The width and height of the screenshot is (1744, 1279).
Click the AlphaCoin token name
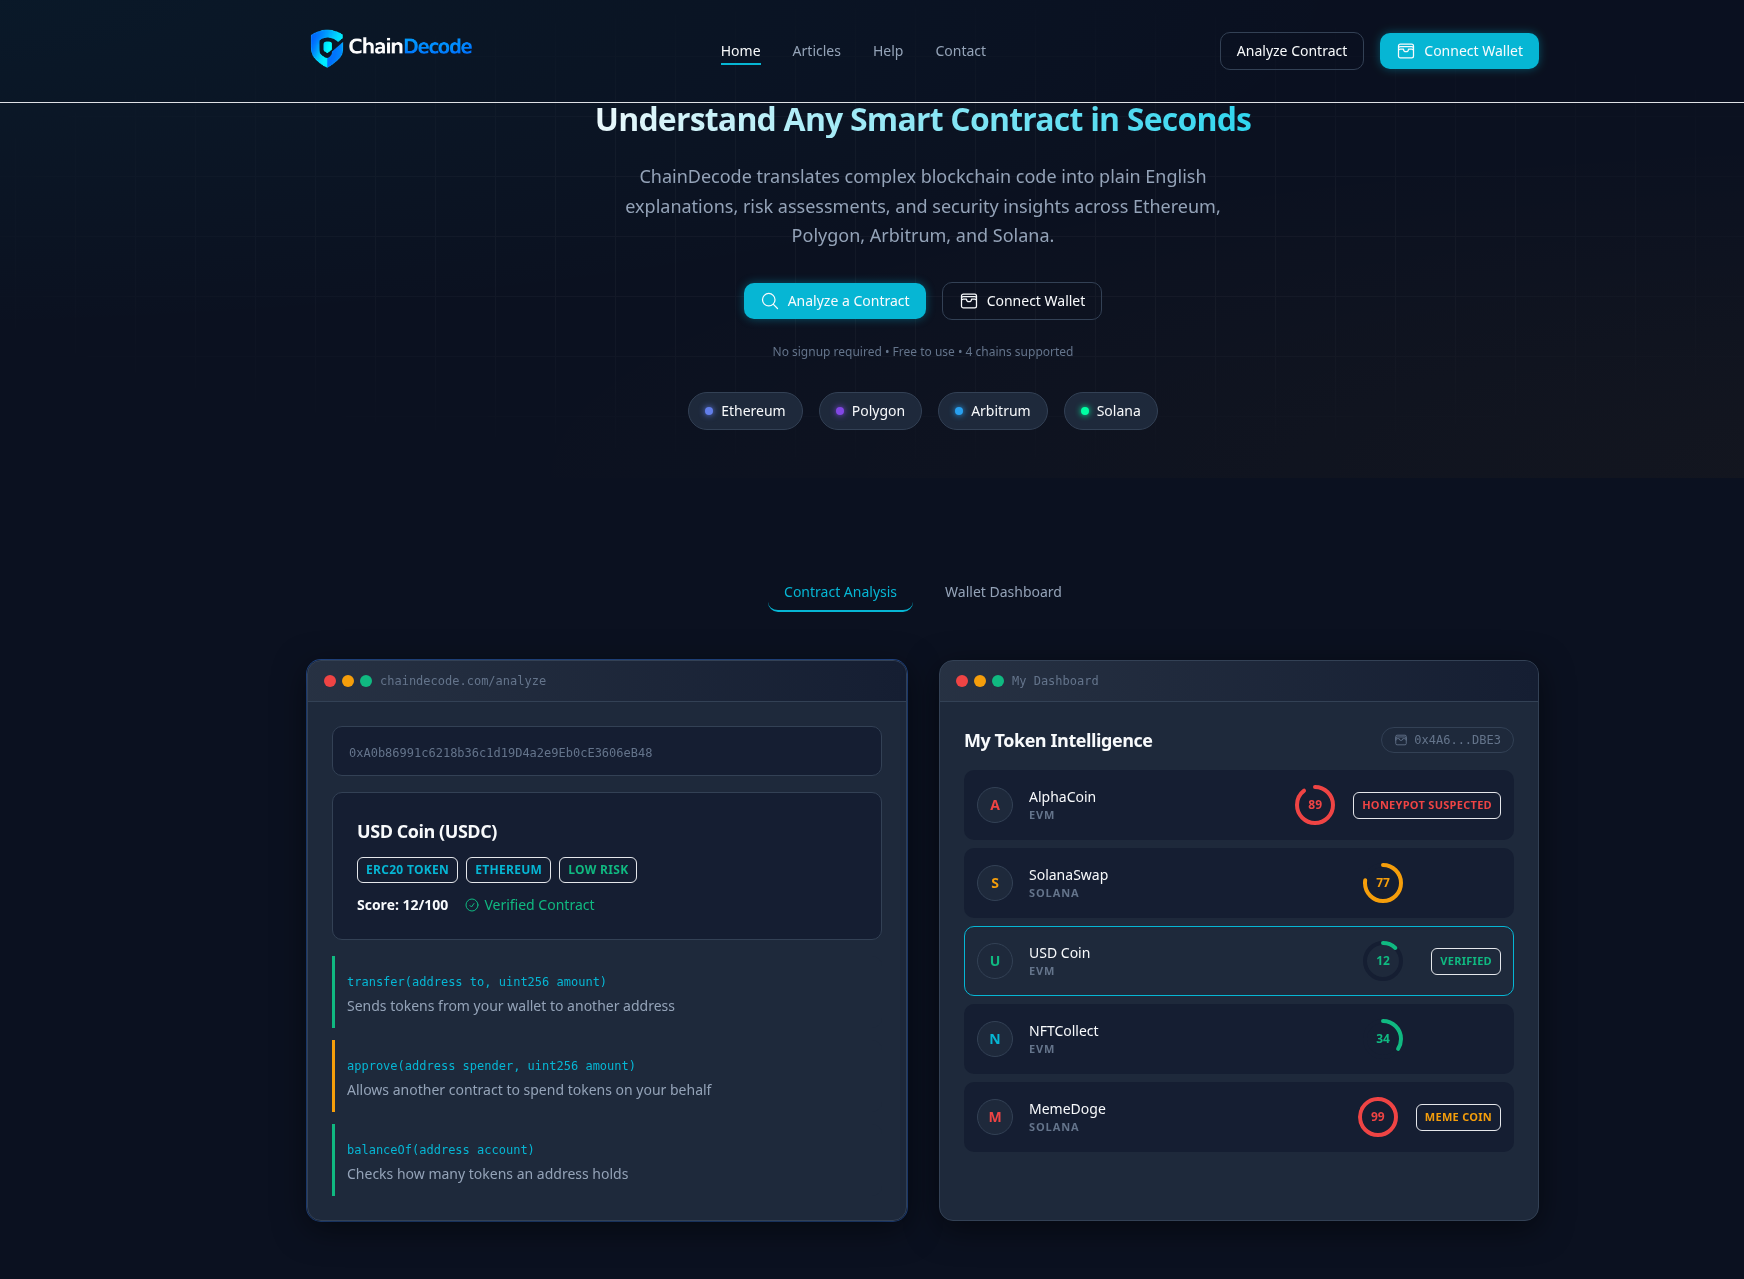click(1062, 797)
